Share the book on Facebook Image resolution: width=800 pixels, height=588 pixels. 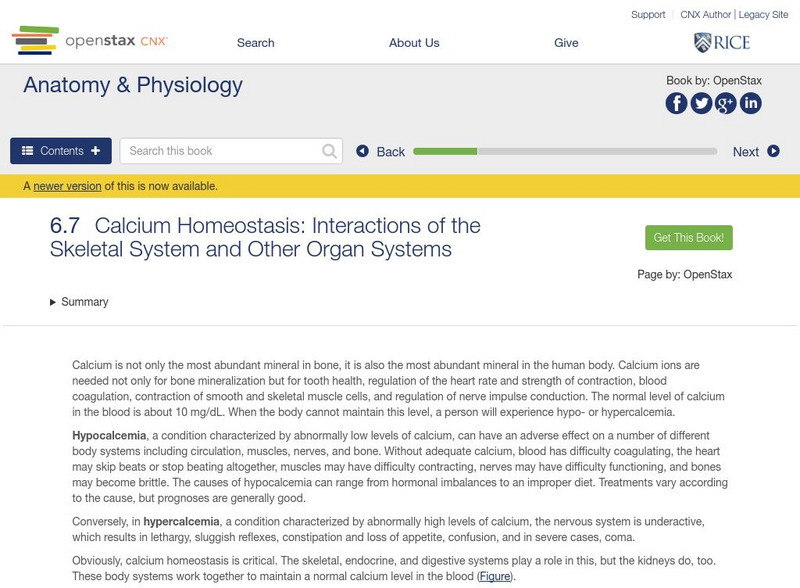coord(676,103)
